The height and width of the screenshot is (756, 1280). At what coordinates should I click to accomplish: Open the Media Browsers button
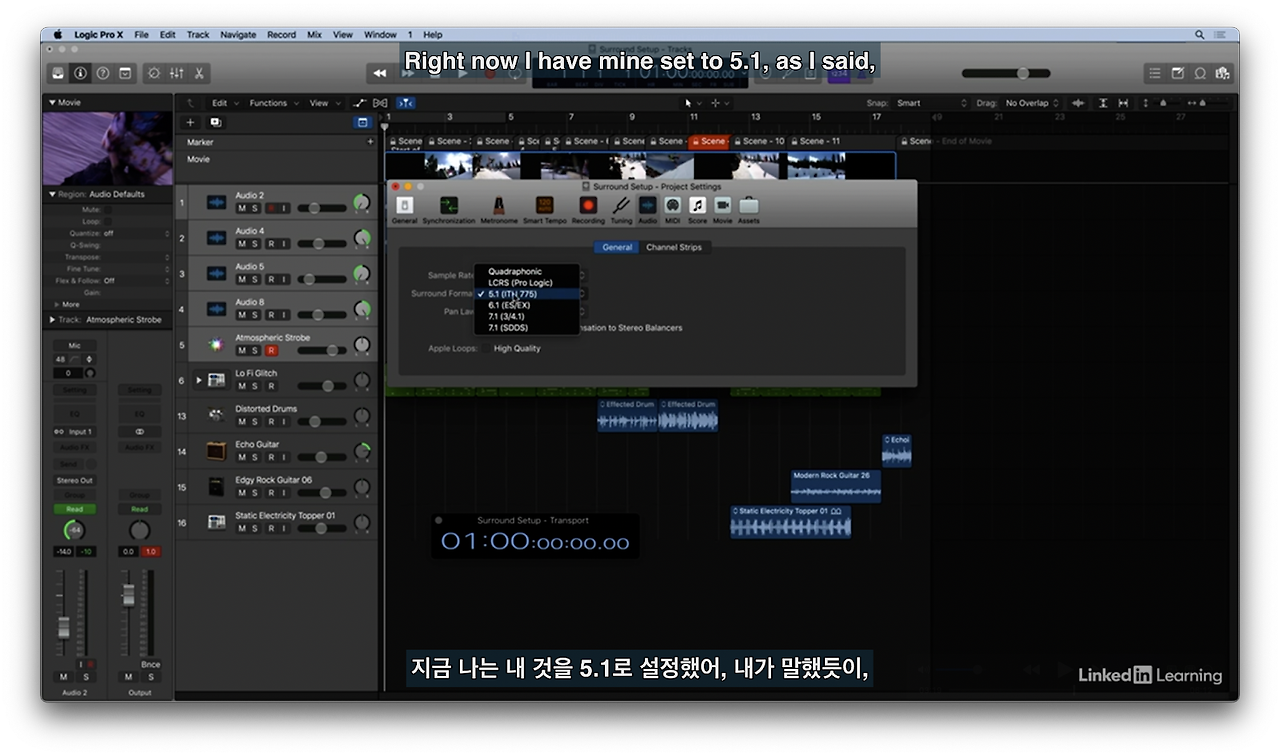[x=1222, y=73]
